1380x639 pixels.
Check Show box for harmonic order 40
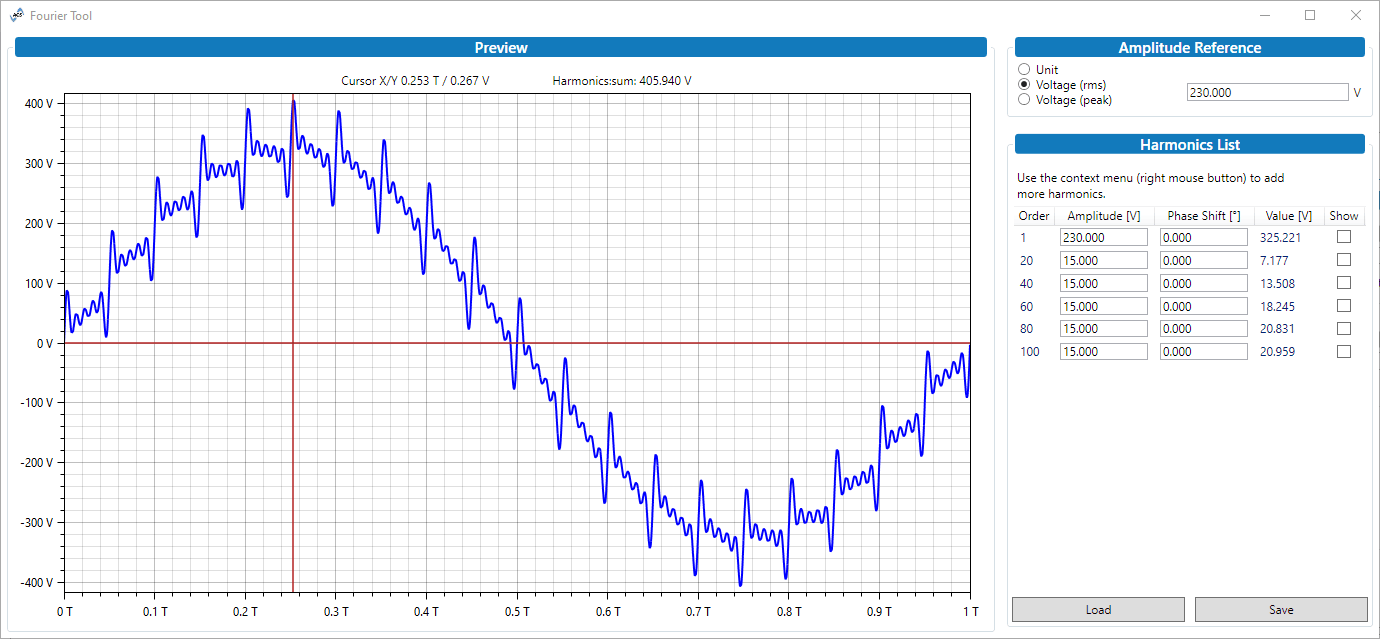(1344, 283)
